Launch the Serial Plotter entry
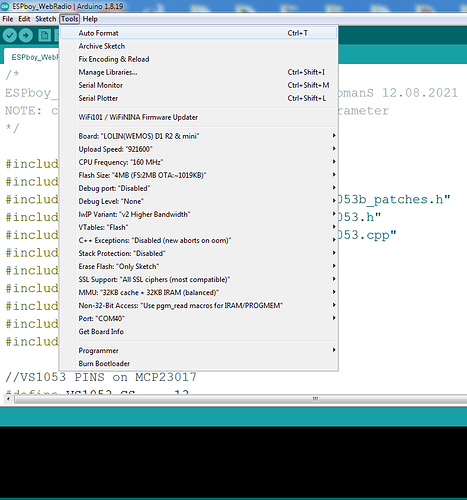 click(x=199, y=98)
